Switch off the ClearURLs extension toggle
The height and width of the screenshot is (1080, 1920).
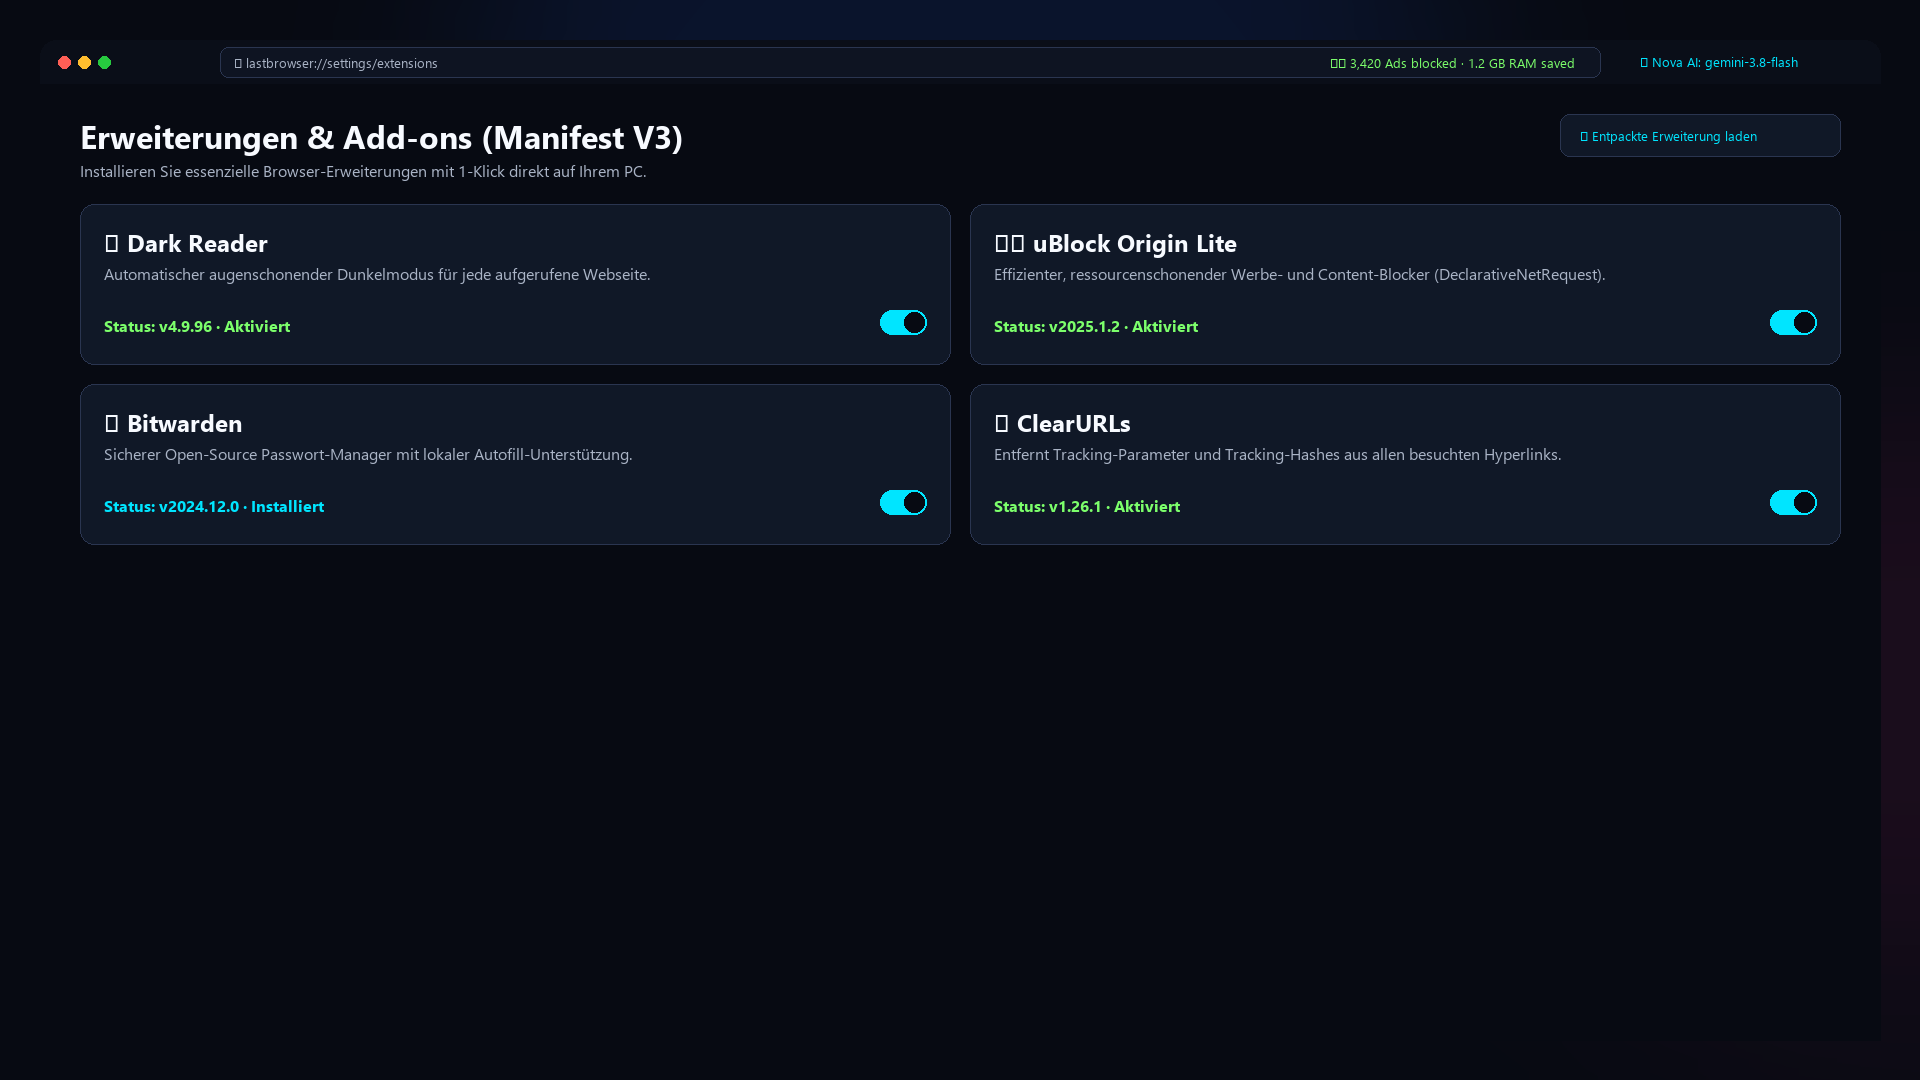(x=1793, y=502)
